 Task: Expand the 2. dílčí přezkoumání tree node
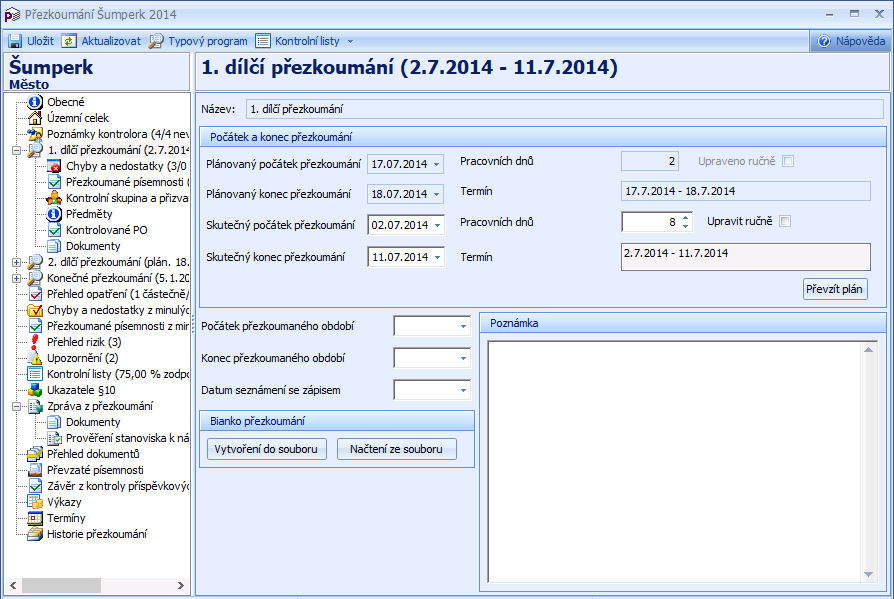click(17, 262)
